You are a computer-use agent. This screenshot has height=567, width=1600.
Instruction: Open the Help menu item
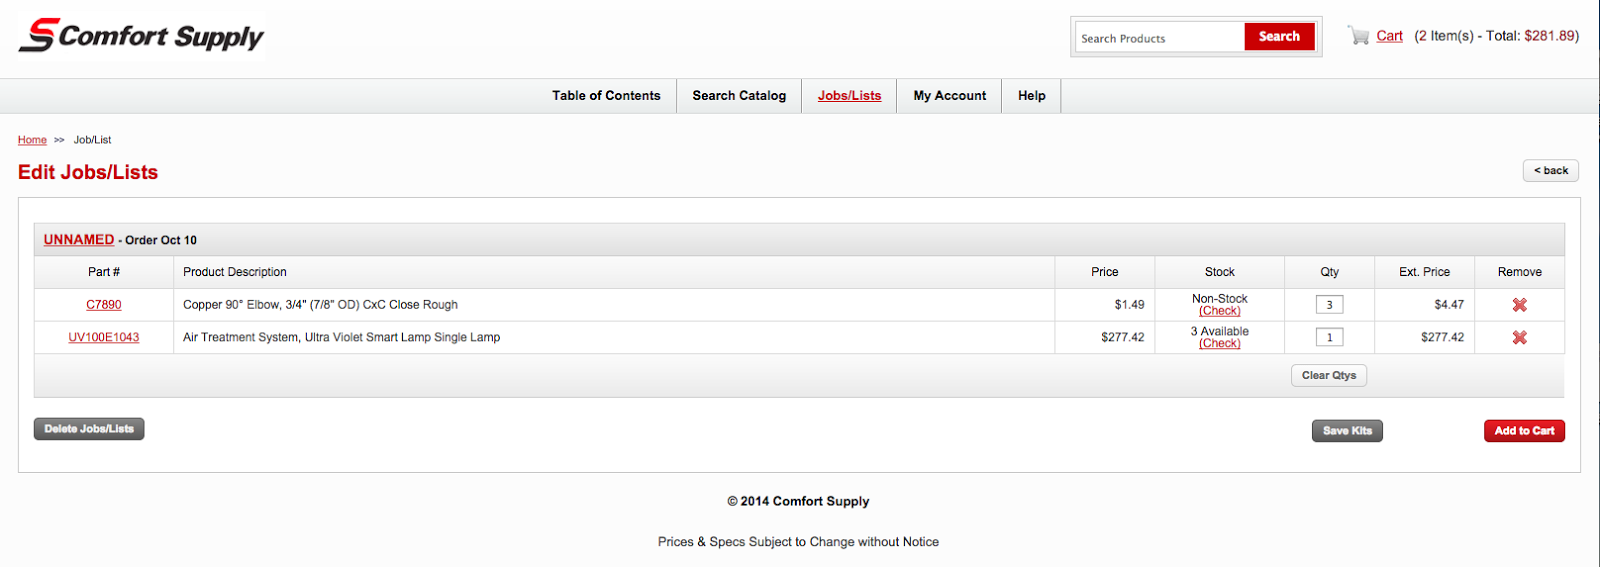click(1031, 96)
